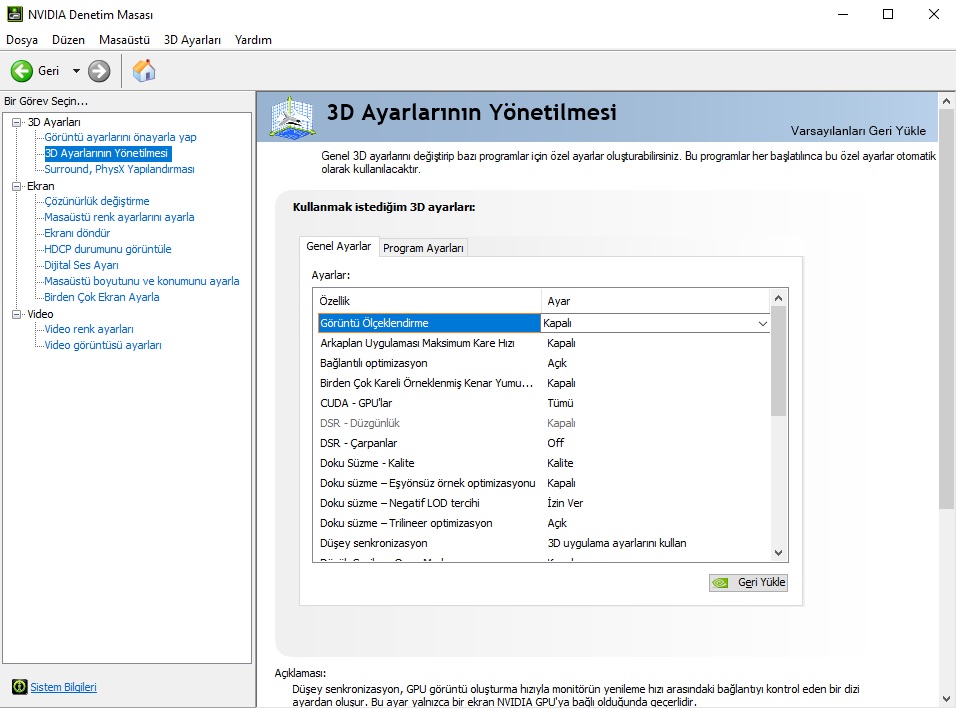The image size is (956, 708).
Task: Click main page scroll-up arrow
Action: click(946, 101)
